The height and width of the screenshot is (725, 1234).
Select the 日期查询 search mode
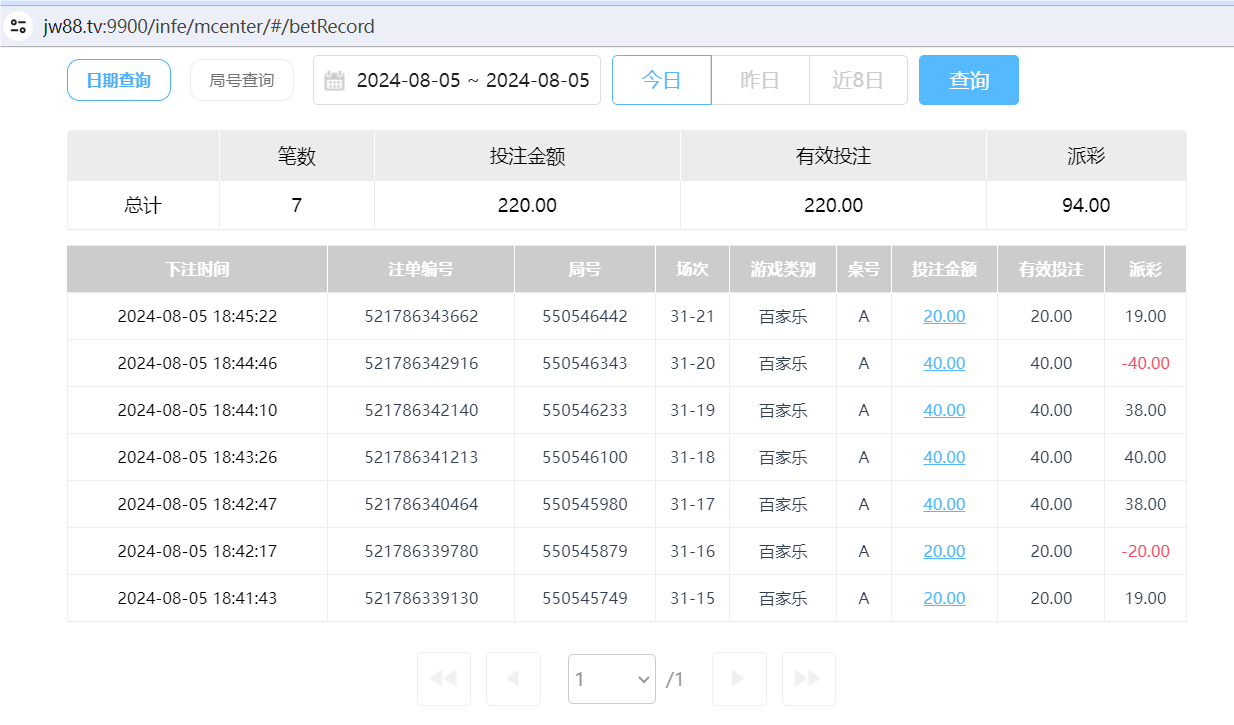(x=118, y=80)
